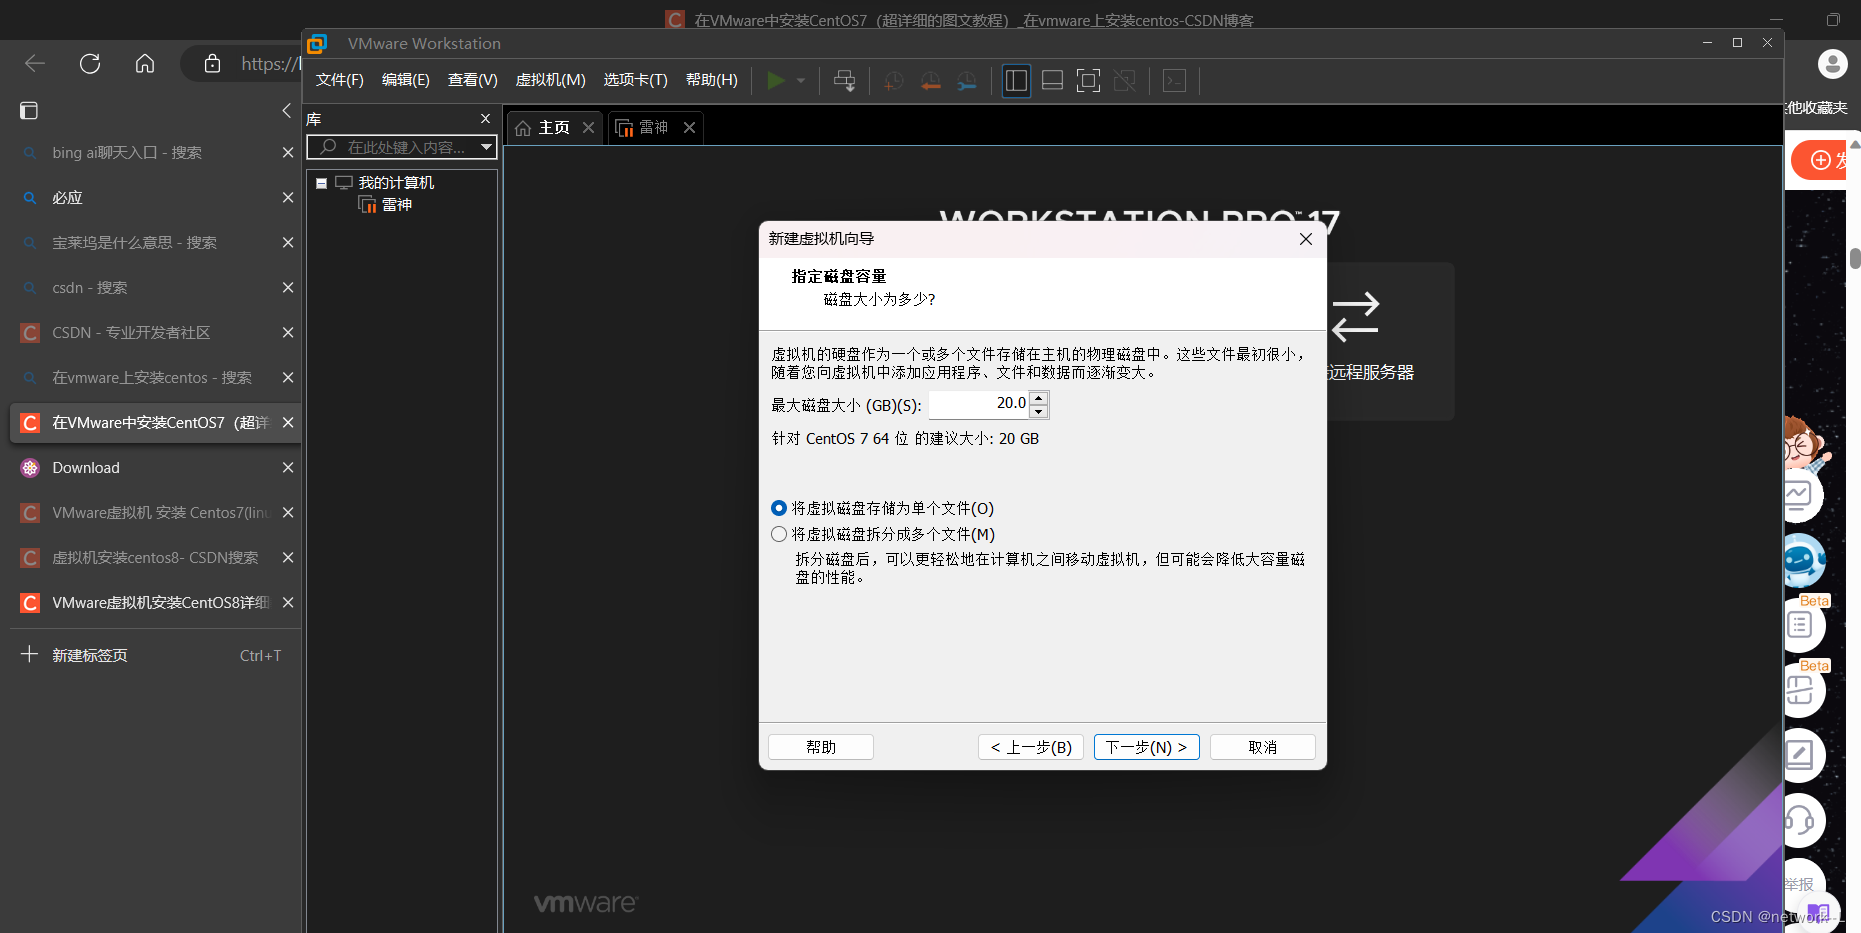Screen dimensions: 1861x933
Task: Select 我的计算机 in the library tree
Action: pyautogui.click(x=396, y=183)
